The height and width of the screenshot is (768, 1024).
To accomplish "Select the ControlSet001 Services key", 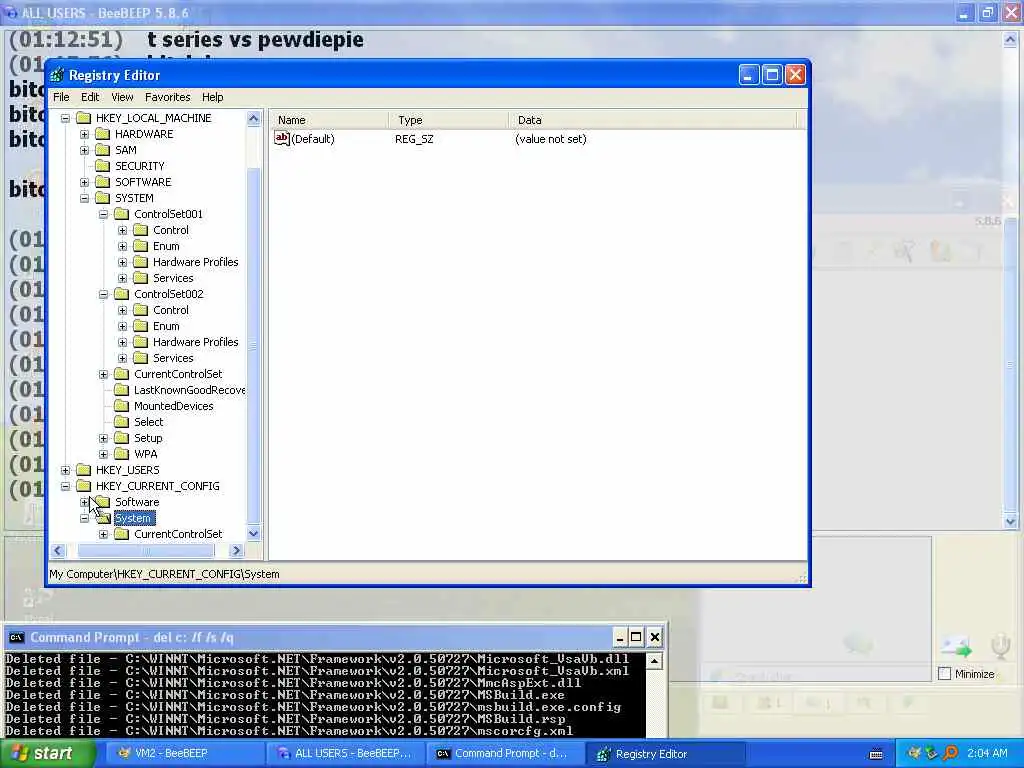I will click(x=173, y=278).
